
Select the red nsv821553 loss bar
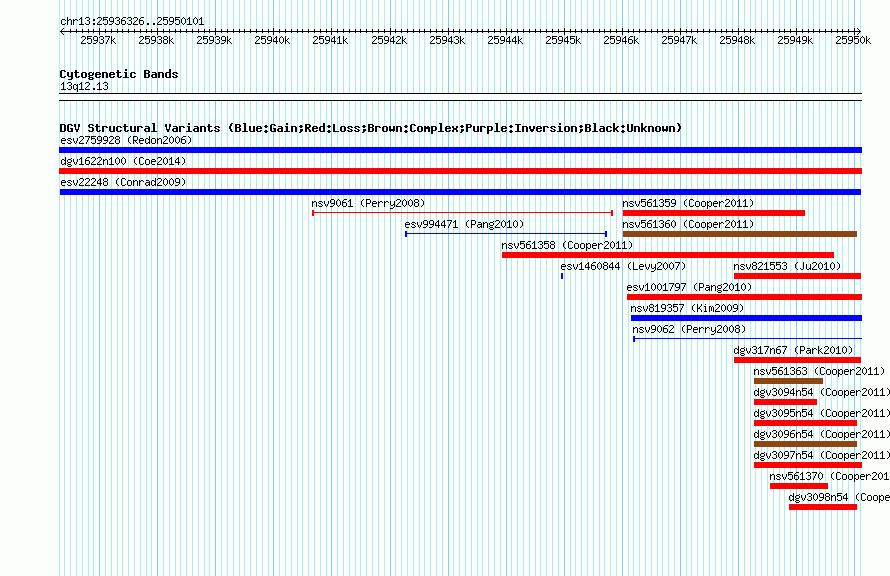coord(797,276)
